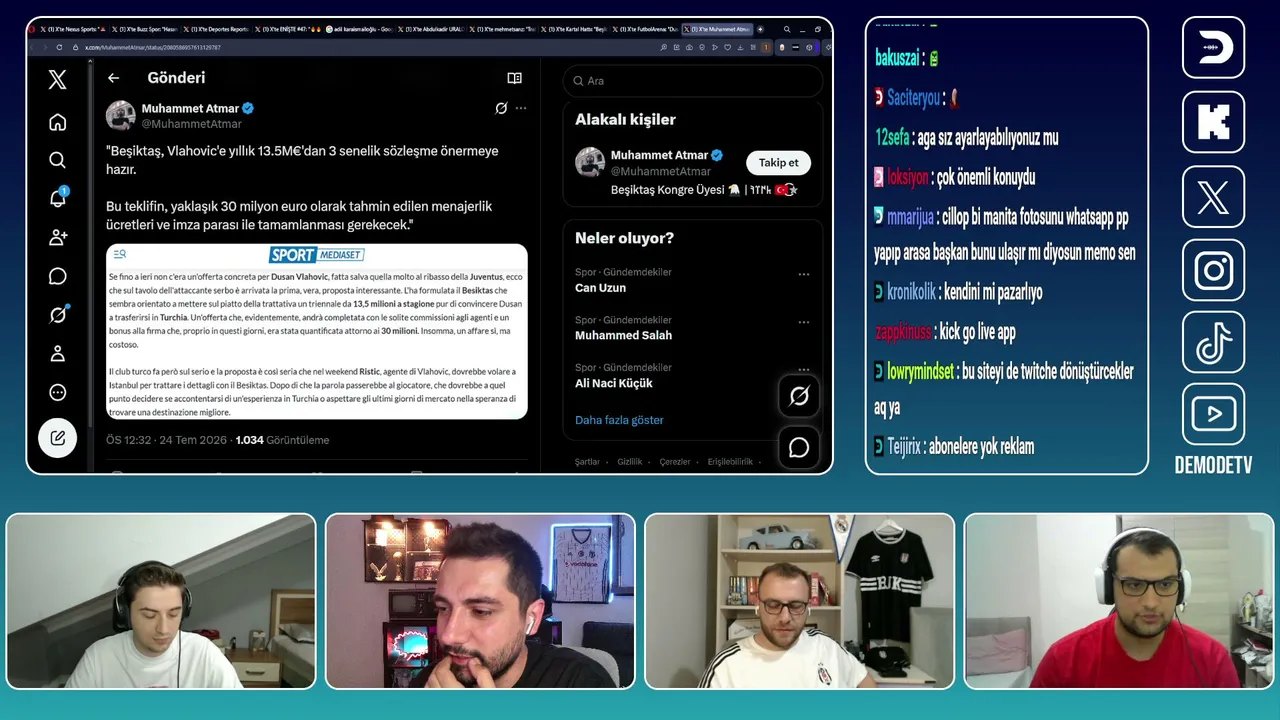Click the Grok icon on Muhammet Atmar's post

click(x=501, y=108)
